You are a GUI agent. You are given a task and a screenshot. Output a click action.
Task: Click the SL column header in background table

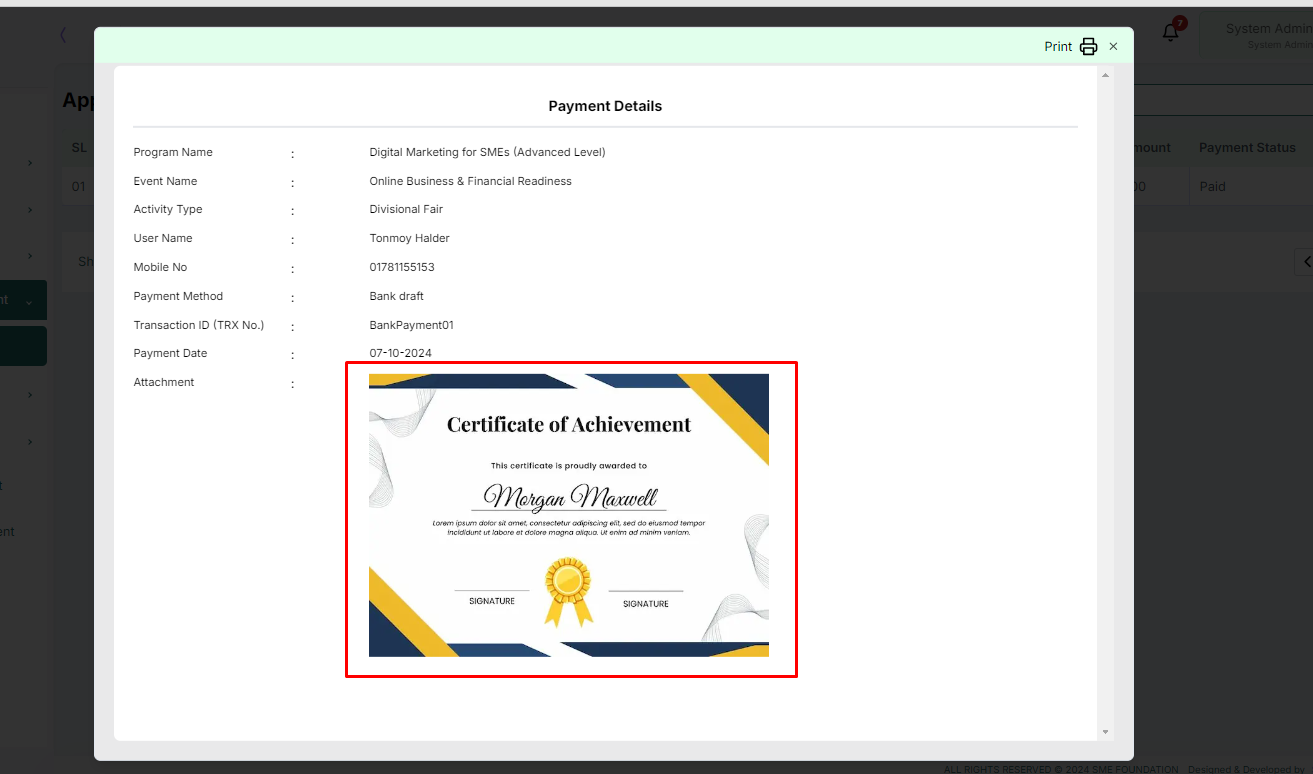(x=79, y=147)
